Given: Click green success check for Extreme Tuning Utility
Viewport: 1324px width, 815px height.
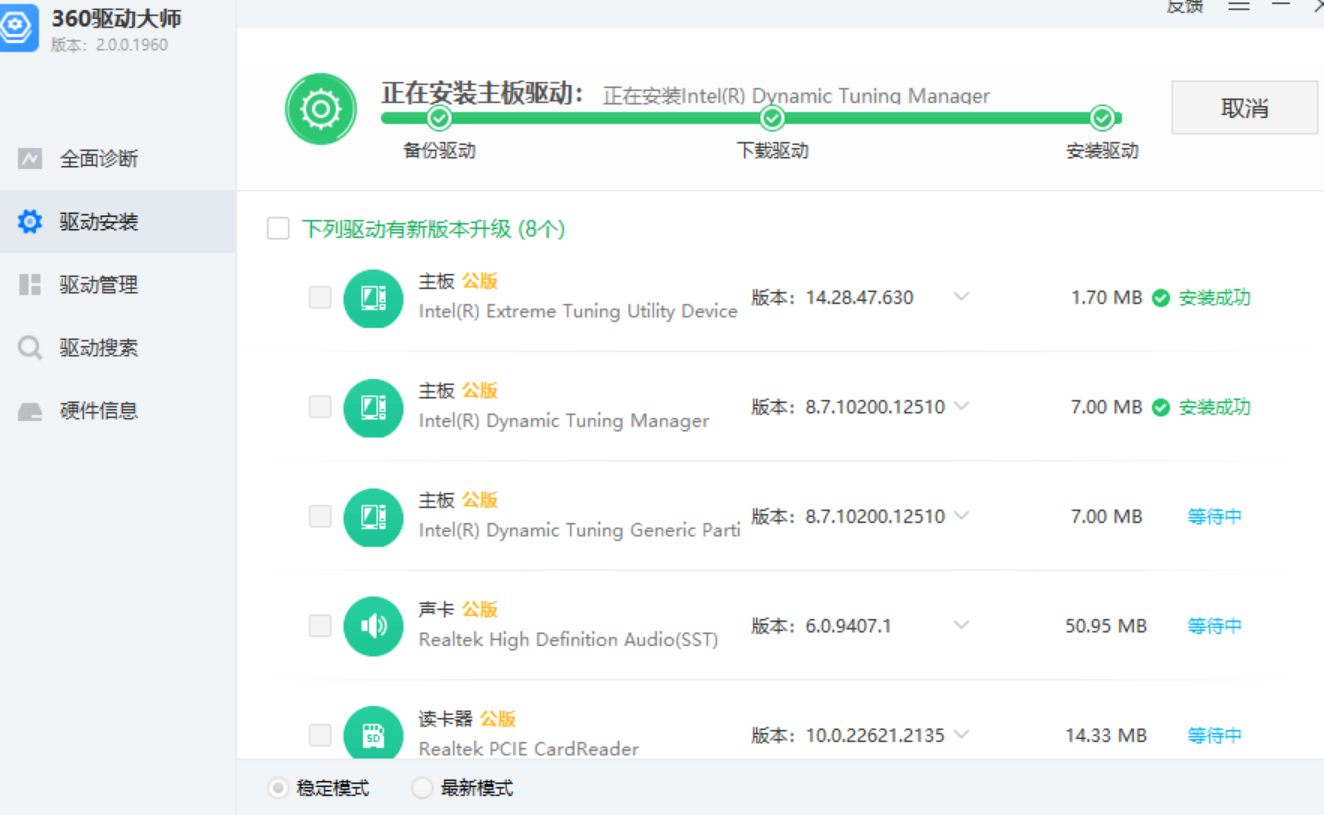Looking at the screenshot, I should point(1161,298).
